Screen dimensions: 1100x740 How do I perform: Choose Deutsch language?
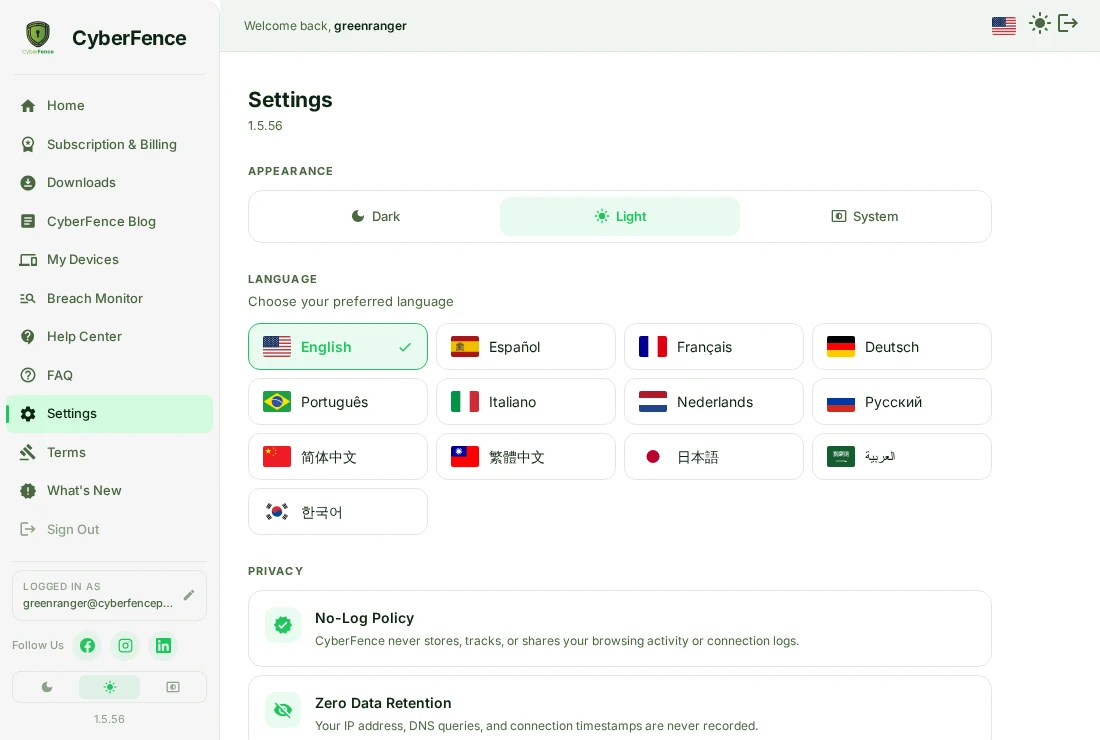[901, 347]
